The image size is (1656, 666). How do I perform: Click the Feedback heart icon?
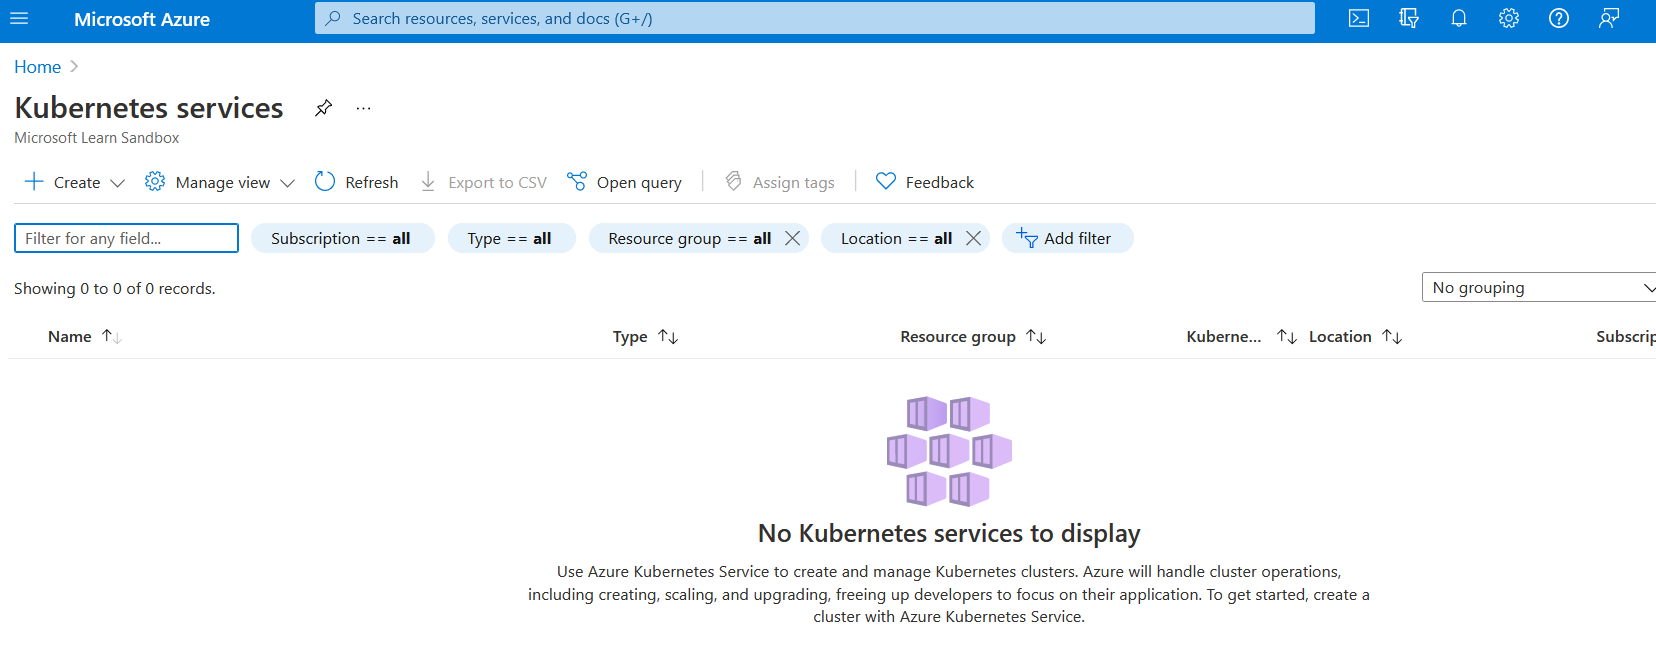pyautogui.click(x=886, y=181)
